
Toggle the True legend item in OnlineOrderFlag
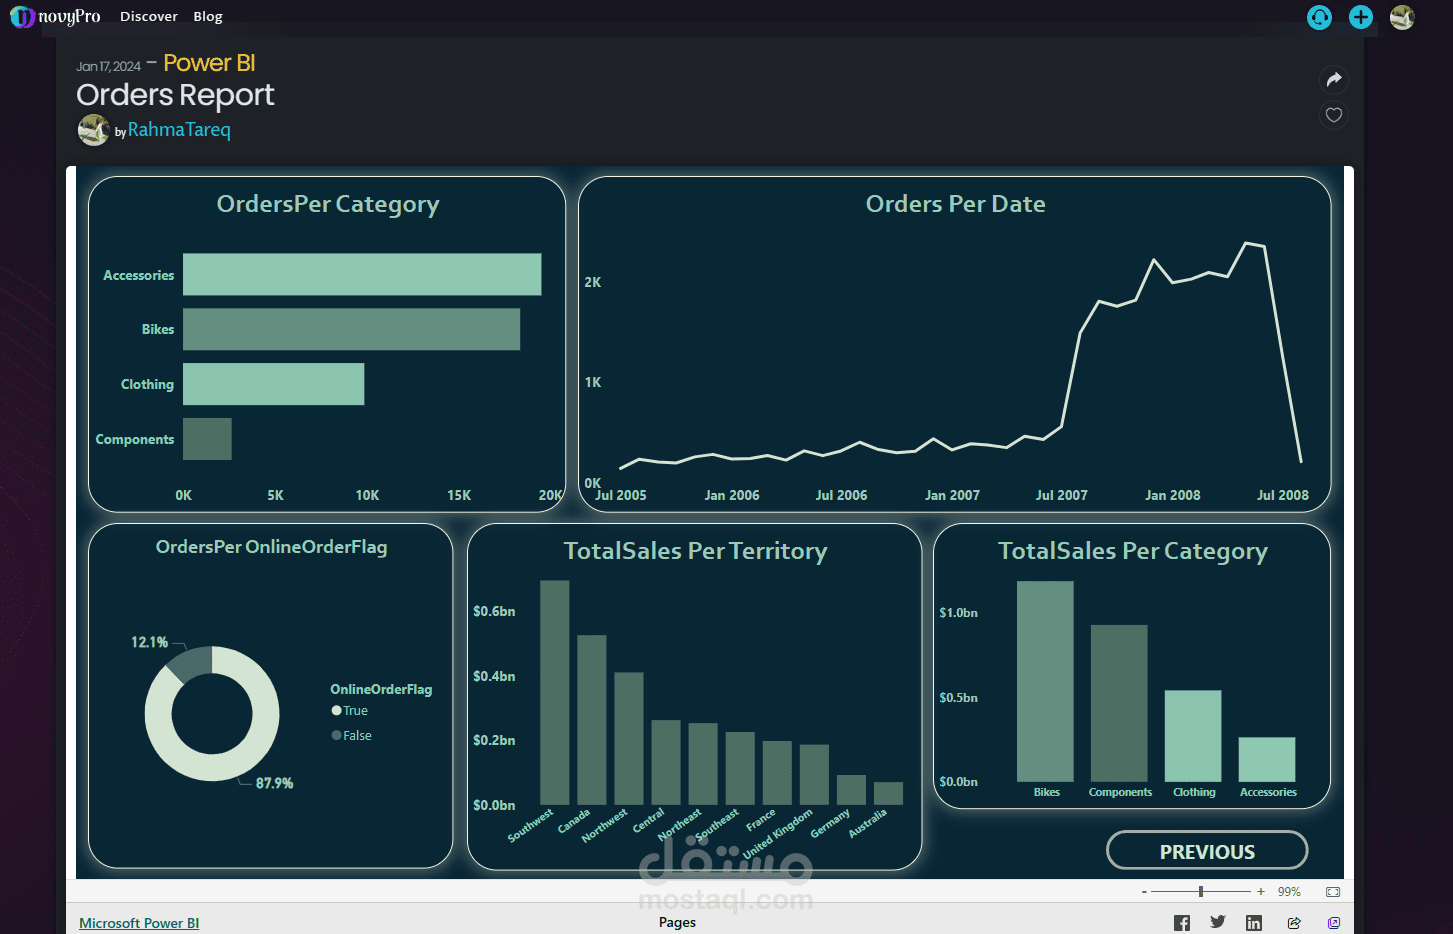[350, 711]
